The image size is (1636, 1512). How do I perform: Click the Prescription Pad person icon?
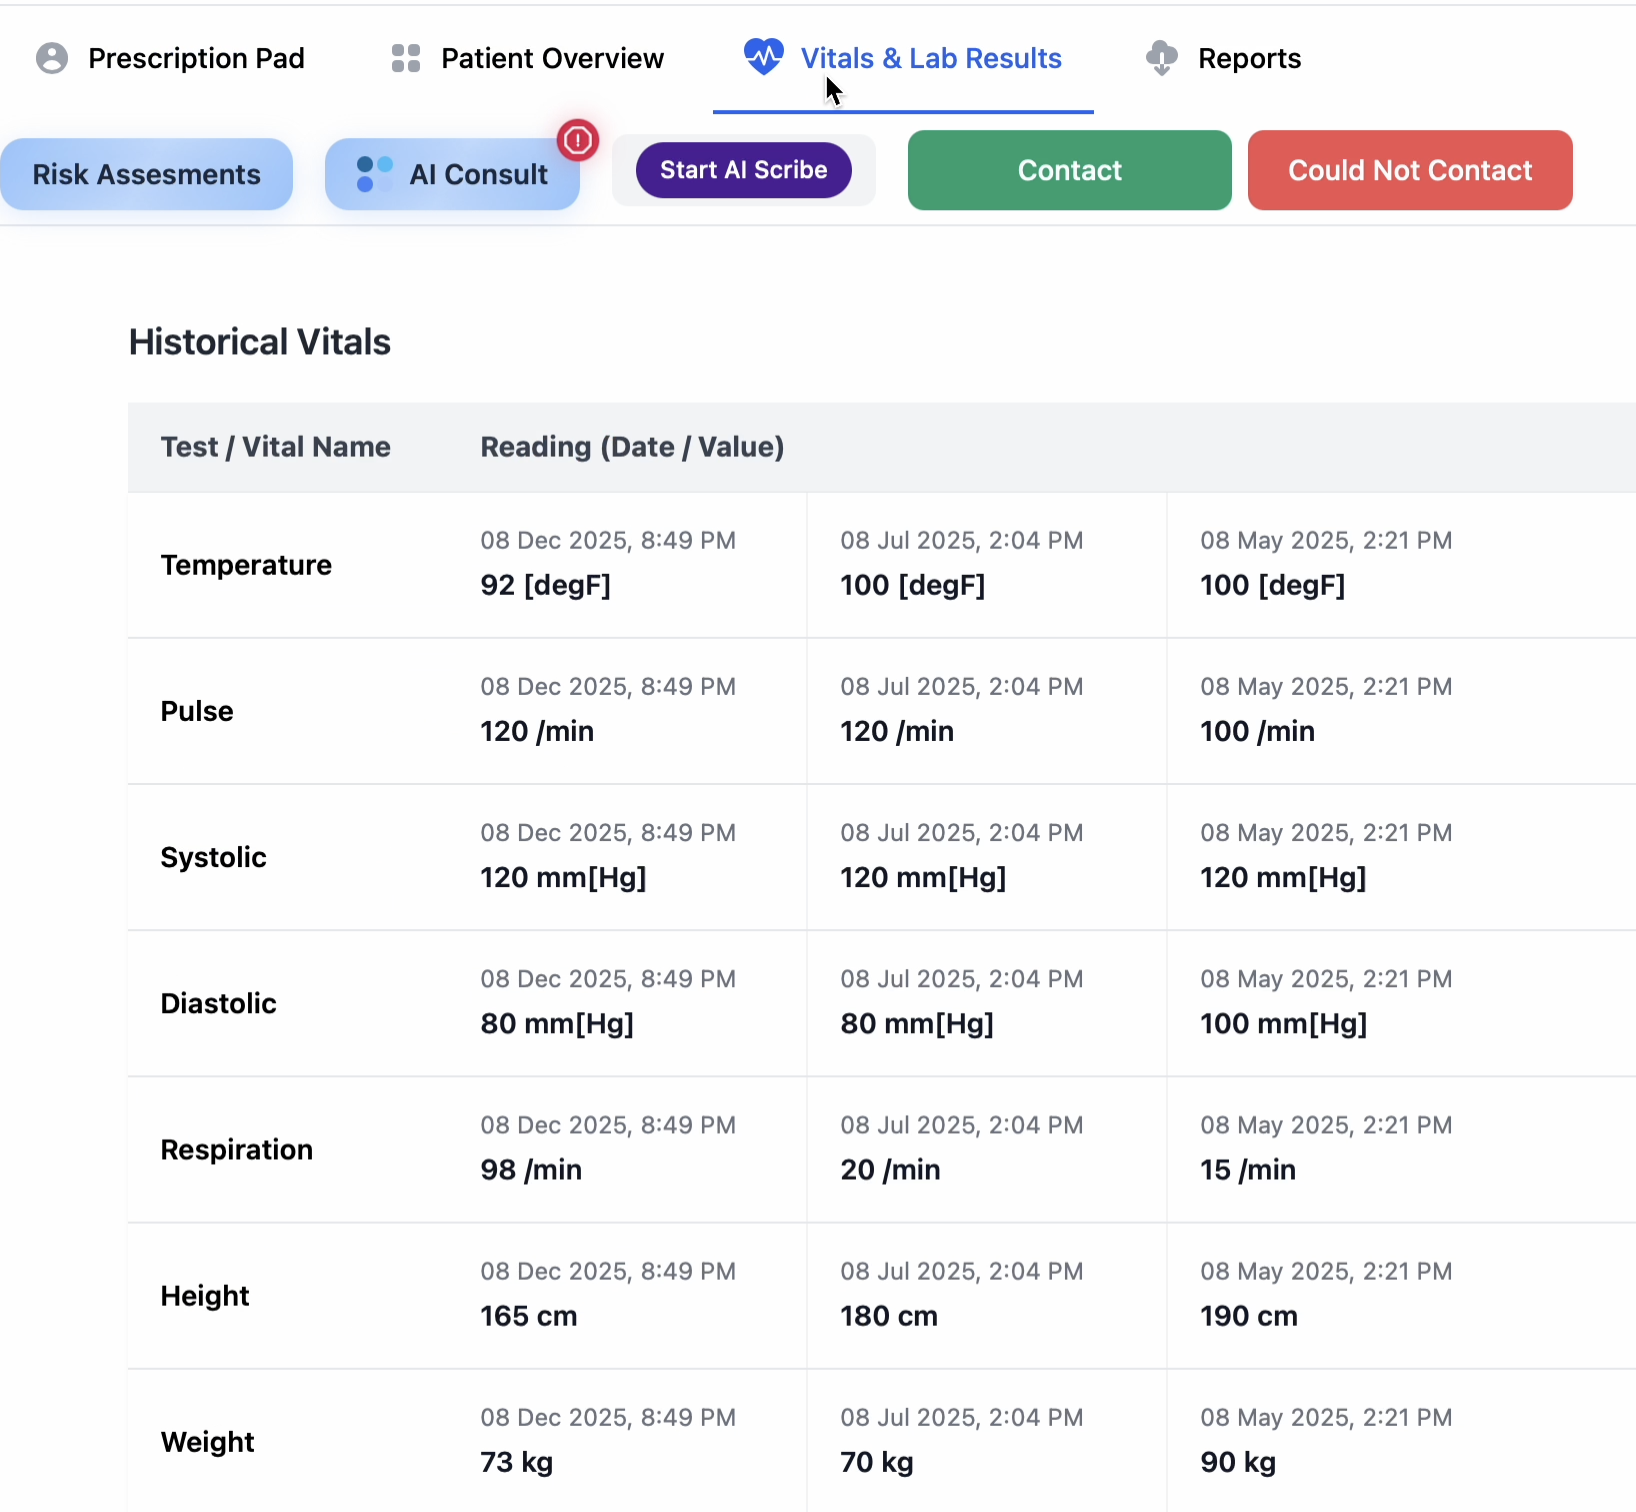pos(52,58)
